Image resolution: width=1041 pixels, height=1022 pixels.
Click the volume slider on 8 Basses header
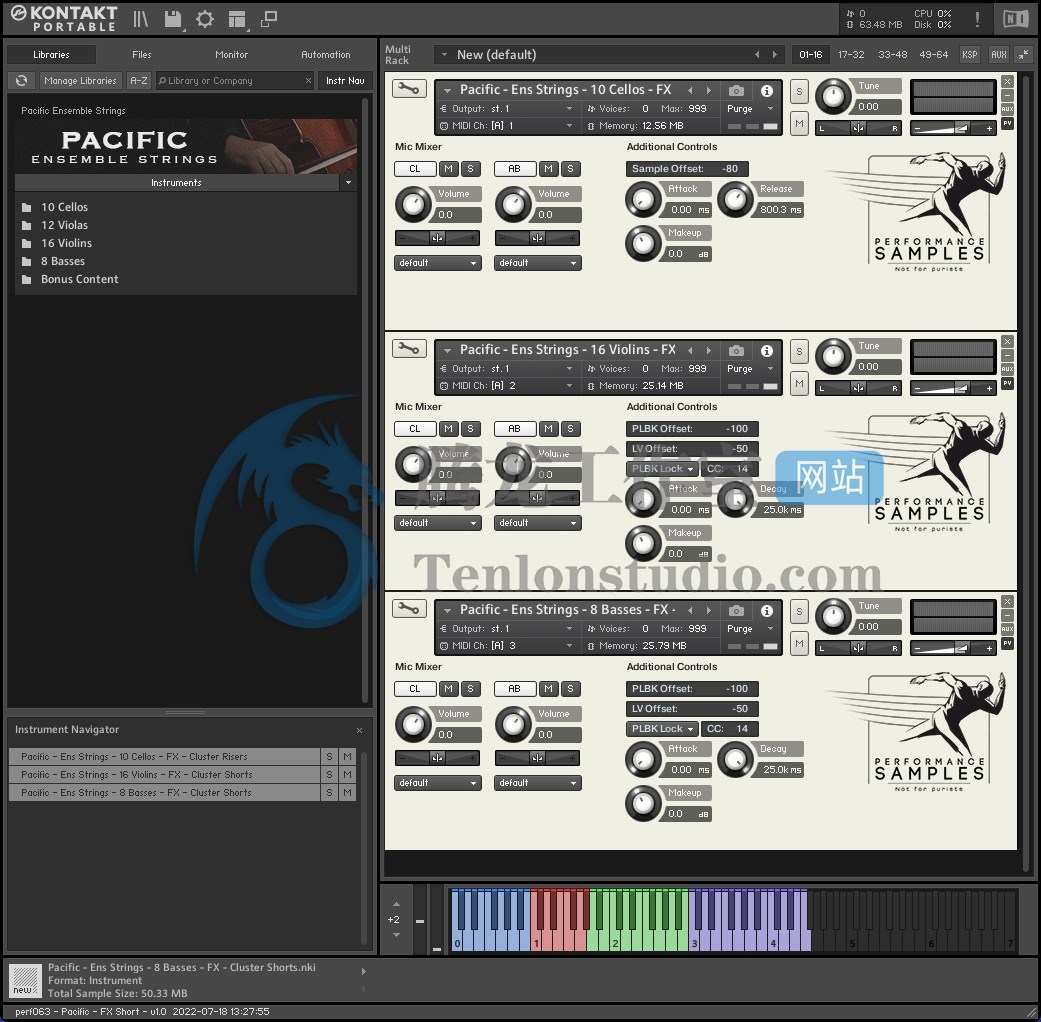pos(952,649)
